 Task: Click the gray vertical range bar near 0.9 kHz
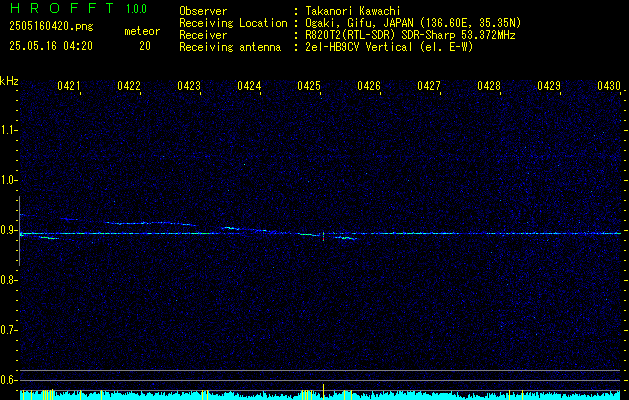coord(19,231)
